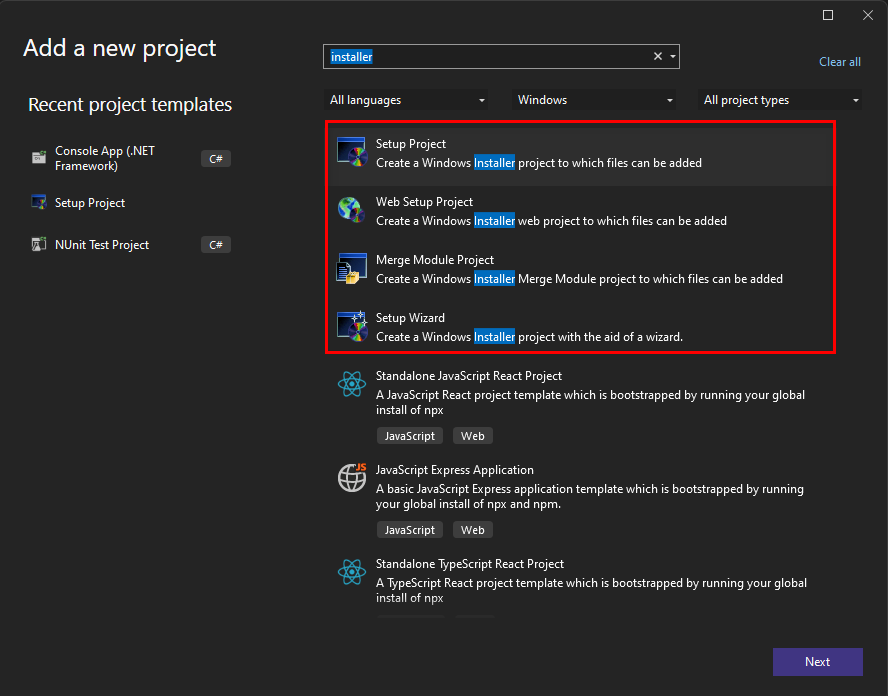Open the All project types dropdown
This screenshot has width=888, height=696.
780,100
